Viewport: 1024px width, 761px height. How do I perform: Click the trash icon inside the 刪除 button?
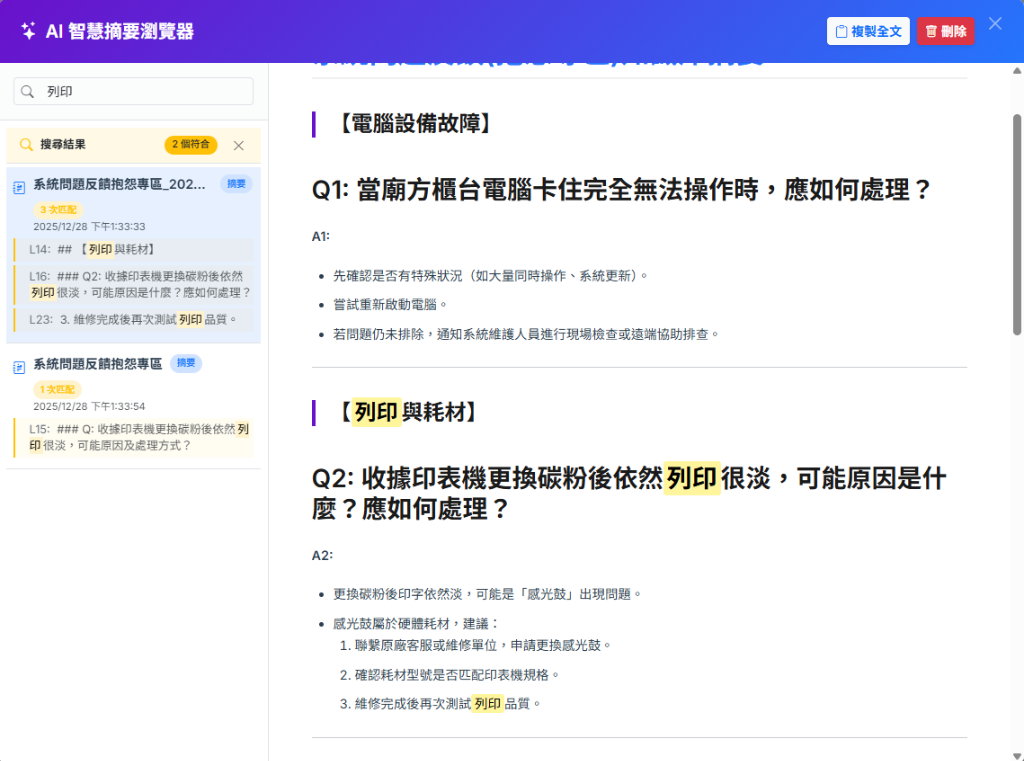click(x=932, y=31)
